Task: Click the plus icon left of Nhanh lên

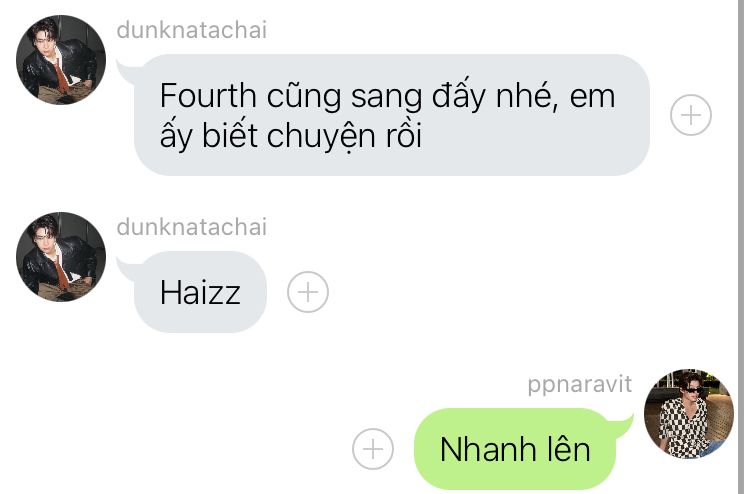Action: [x=373, y=449]
